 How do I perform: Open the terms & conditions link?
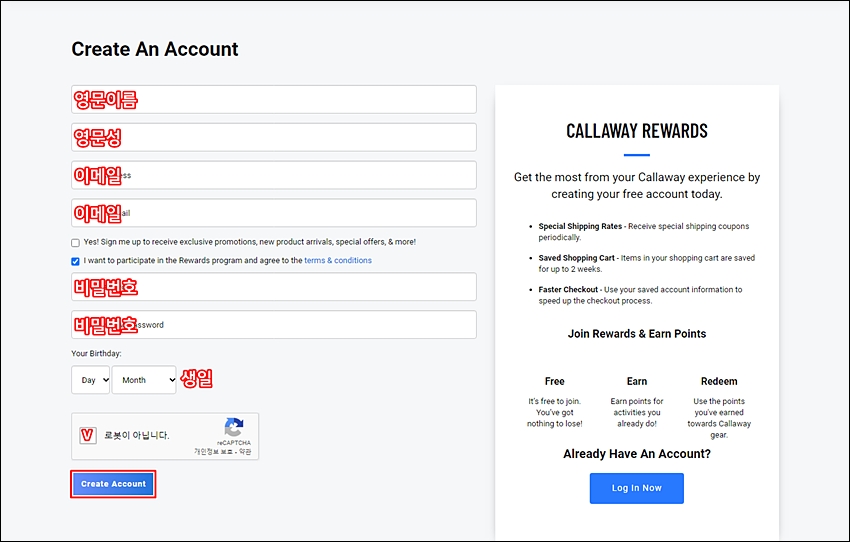(338, 260)
